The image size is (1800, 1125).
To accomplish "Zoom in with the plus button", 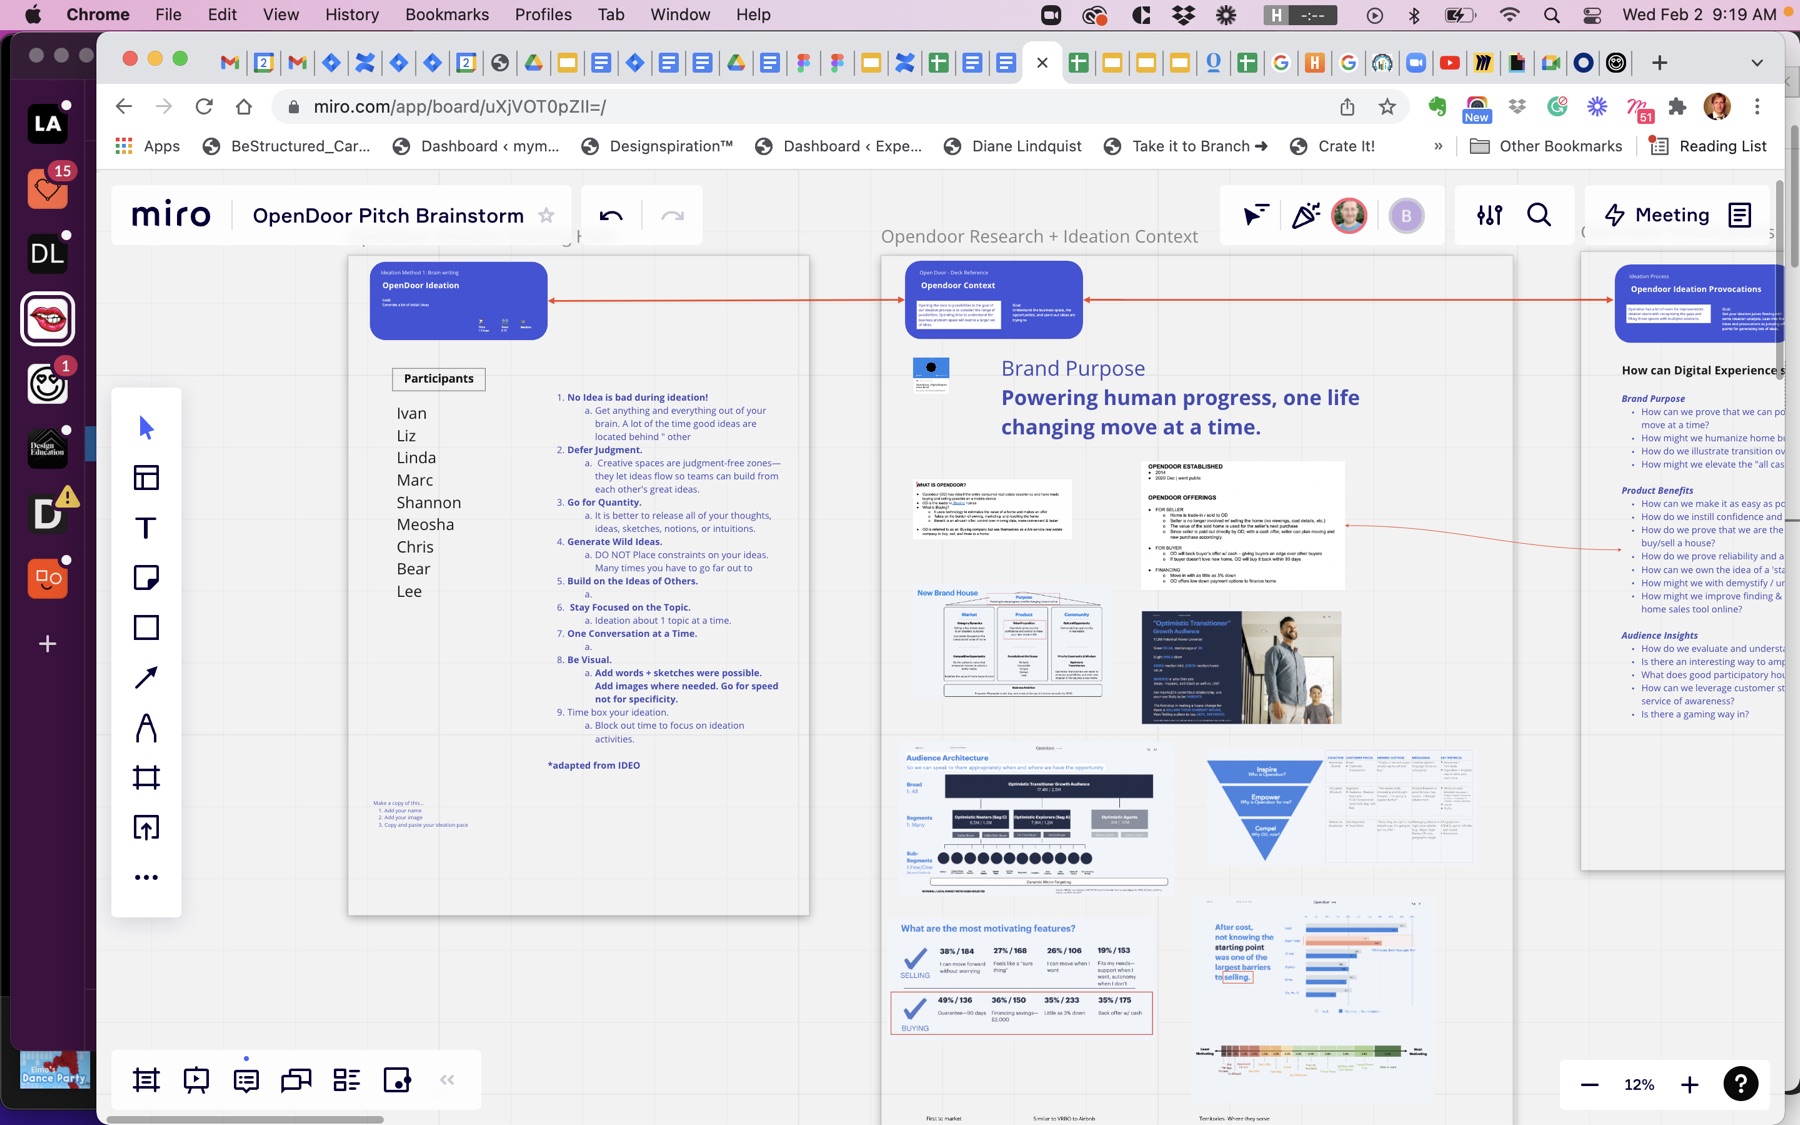I will [1689, 1085].
